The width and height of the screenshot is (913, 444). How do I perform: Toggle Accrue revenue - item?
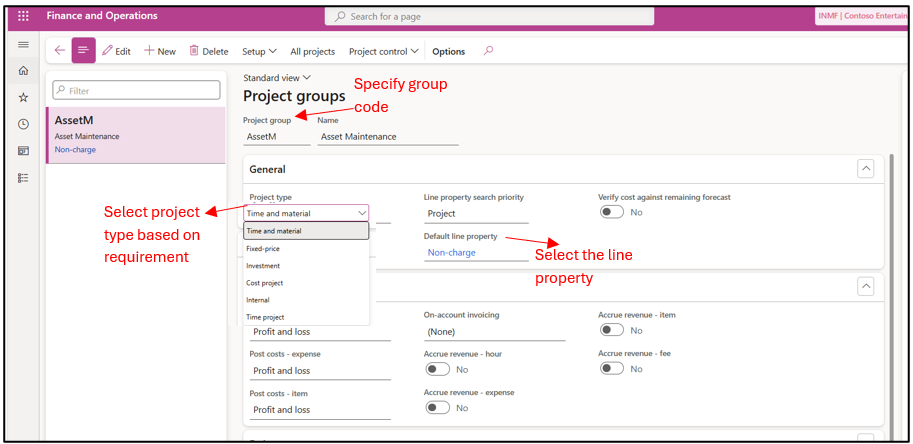click(x=612, y=330)
